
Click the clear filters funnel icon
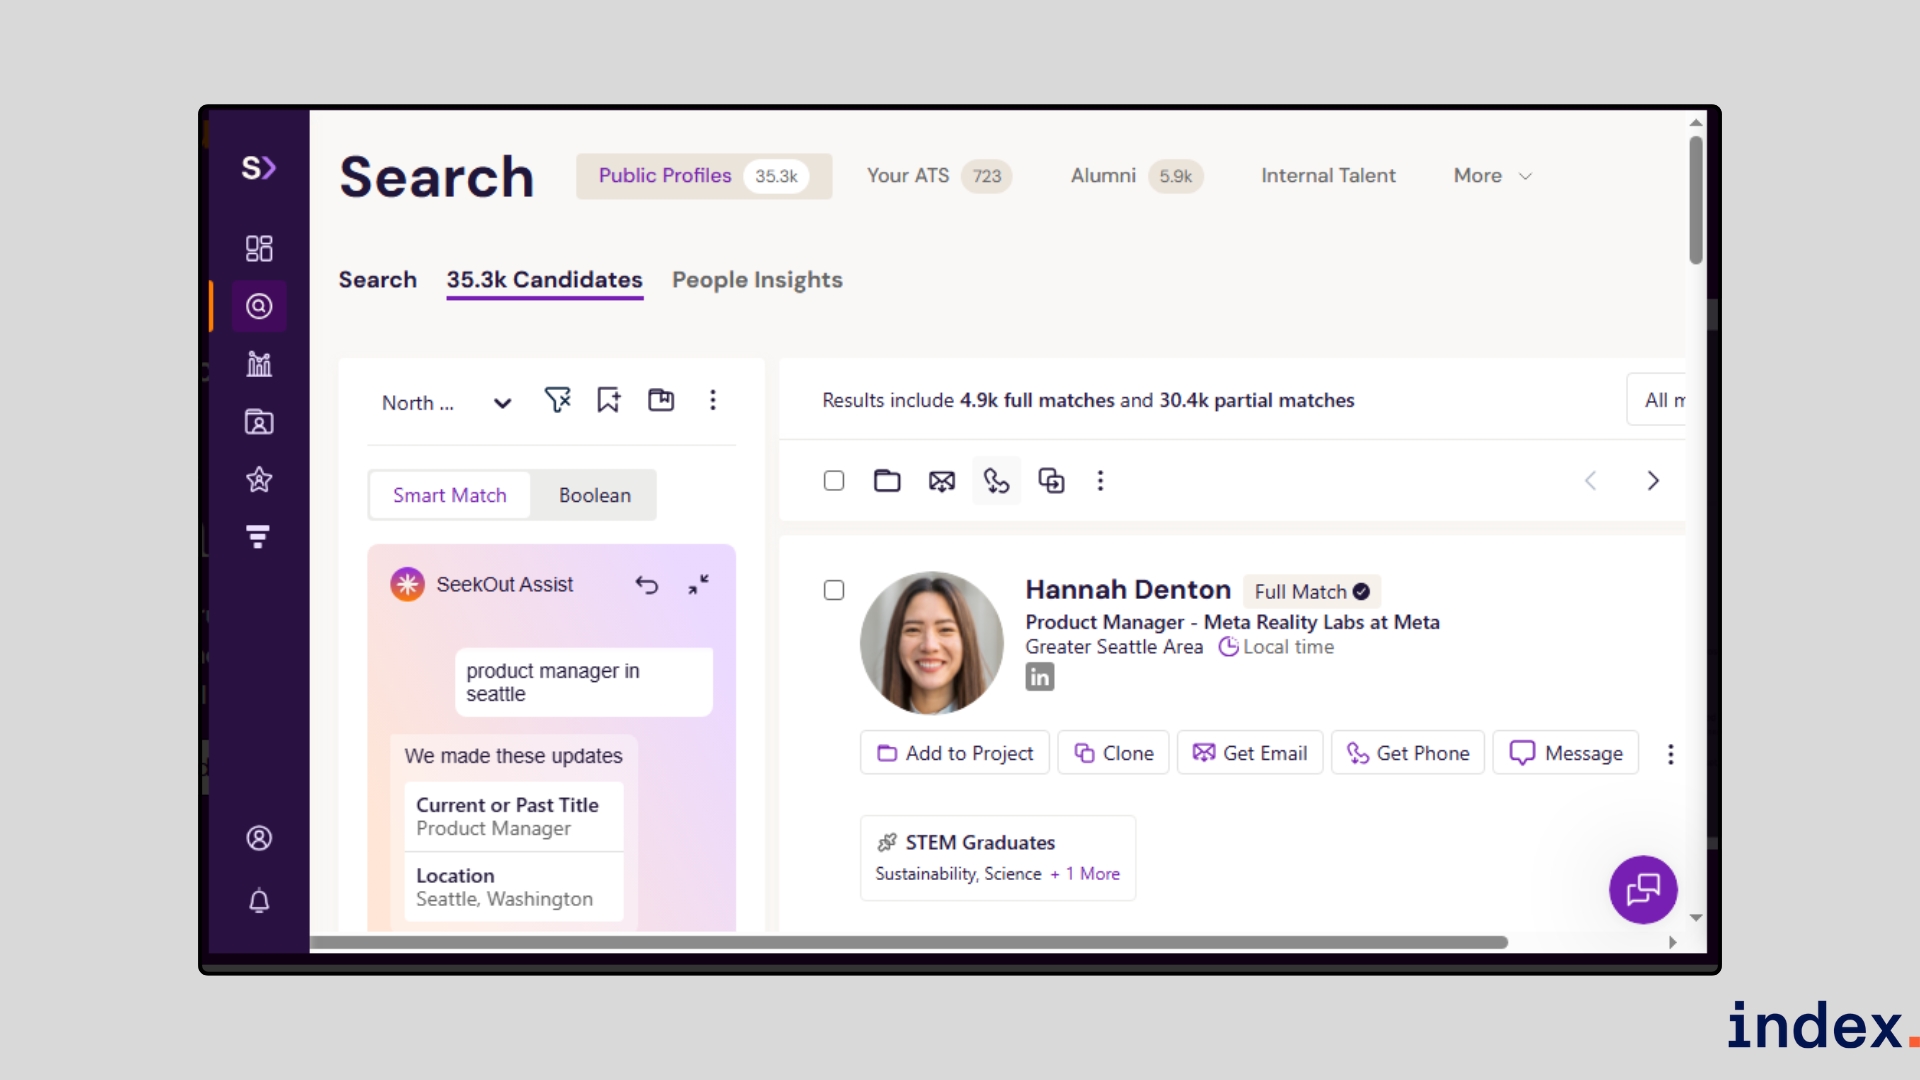[557, 401]
